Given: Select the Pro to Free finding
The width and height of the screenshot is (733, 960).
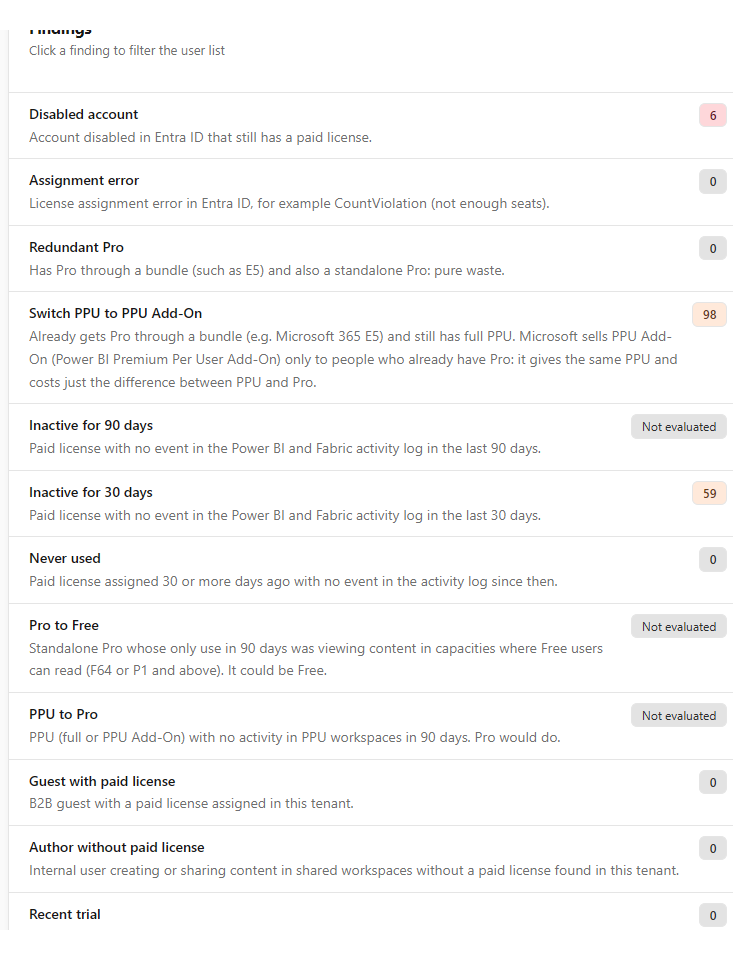Looking at the screenshot, I should [x=370, y=648].
